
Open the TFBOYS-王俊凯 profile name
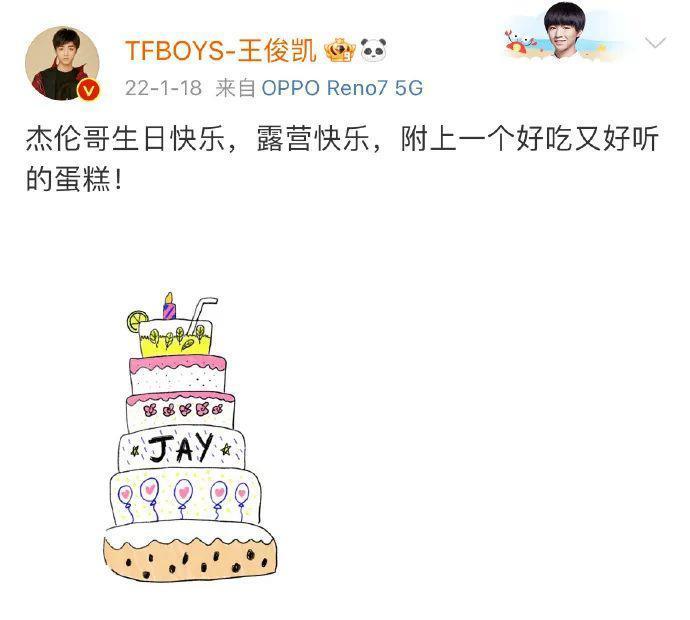pos(220,50)
